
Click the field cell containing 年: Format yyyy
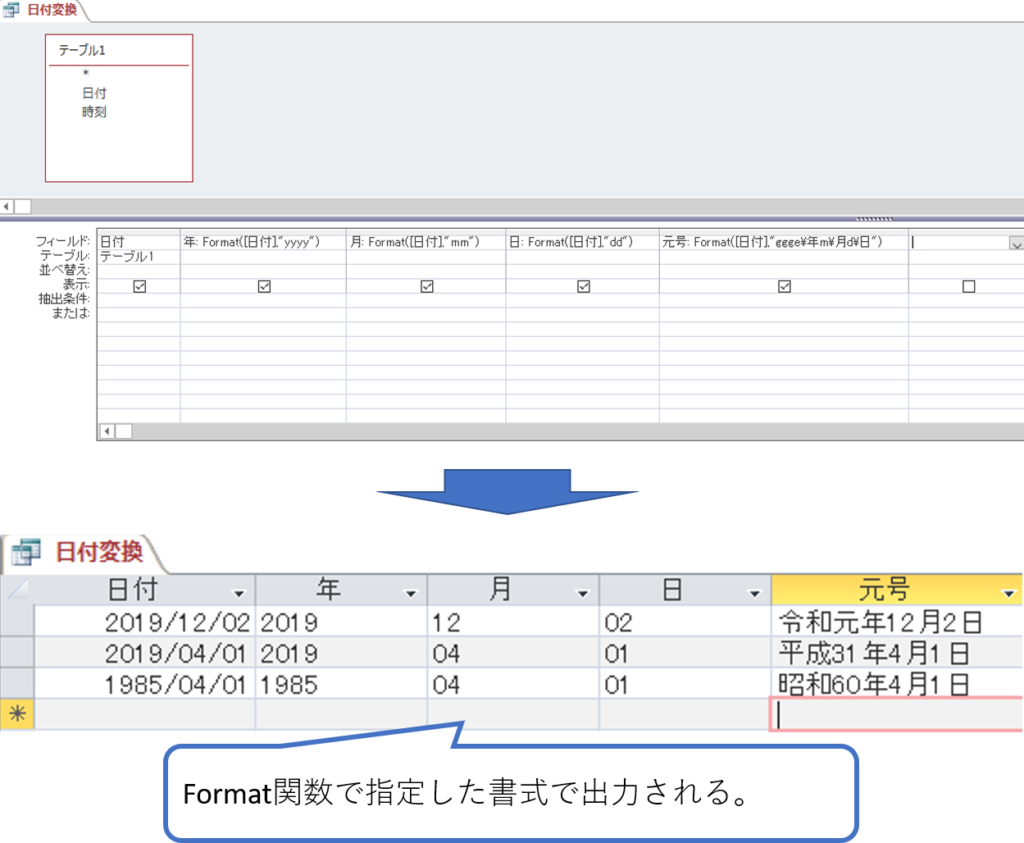tap(263, 242)
